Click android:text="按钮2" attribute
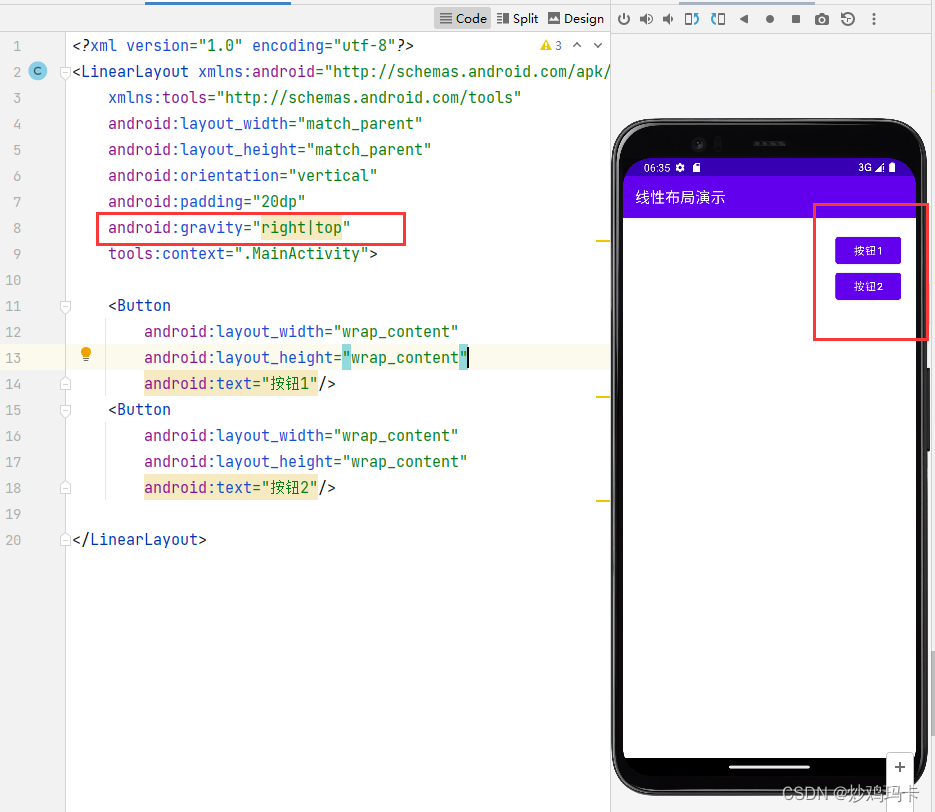Screen dimensions: 935x812 tap(231, 488)
